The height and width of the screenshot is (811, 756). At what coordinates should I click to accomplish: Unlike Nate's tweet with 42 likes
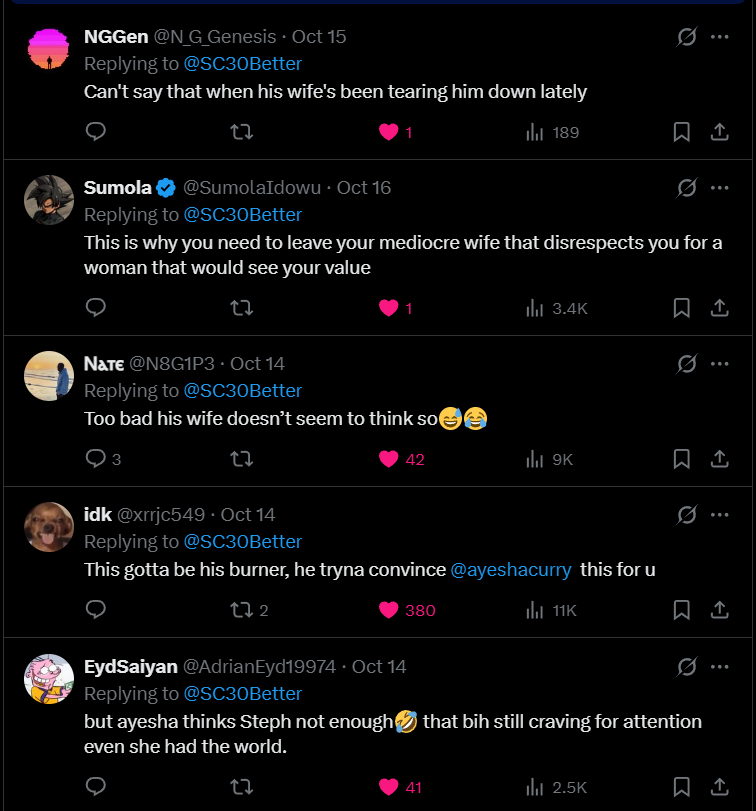point(389,459)
